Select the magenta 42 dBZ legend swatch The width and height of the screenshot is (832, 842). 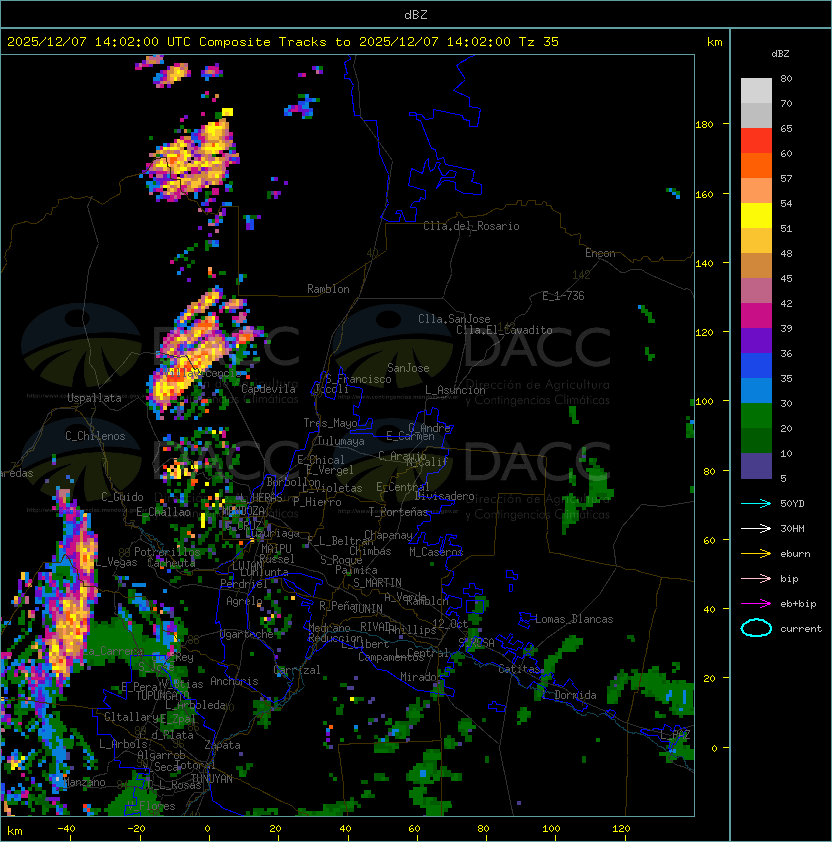pos(756,316)
